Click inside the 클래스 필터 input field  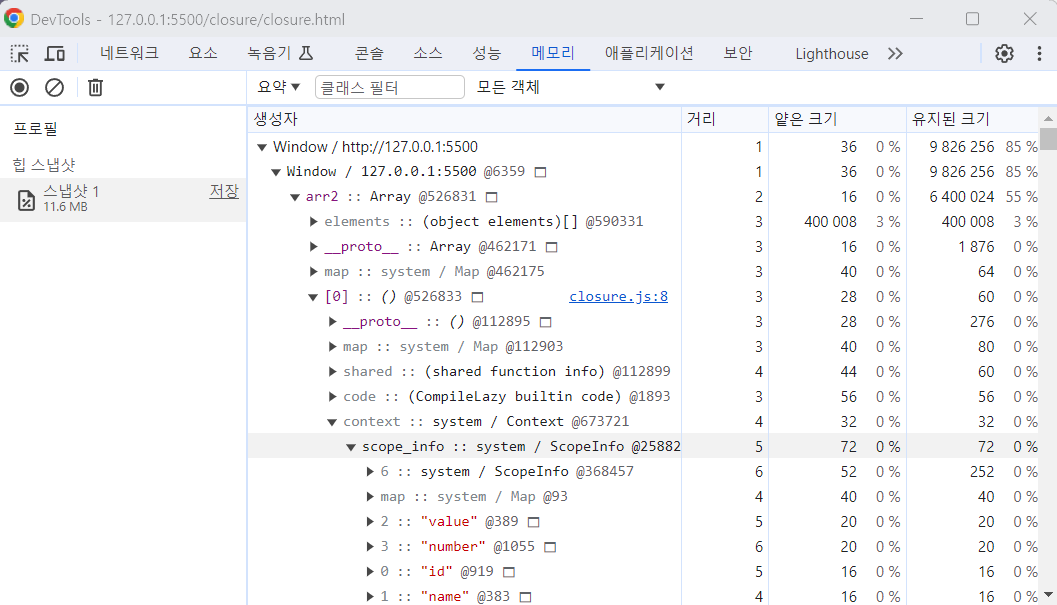pos(389,87)
